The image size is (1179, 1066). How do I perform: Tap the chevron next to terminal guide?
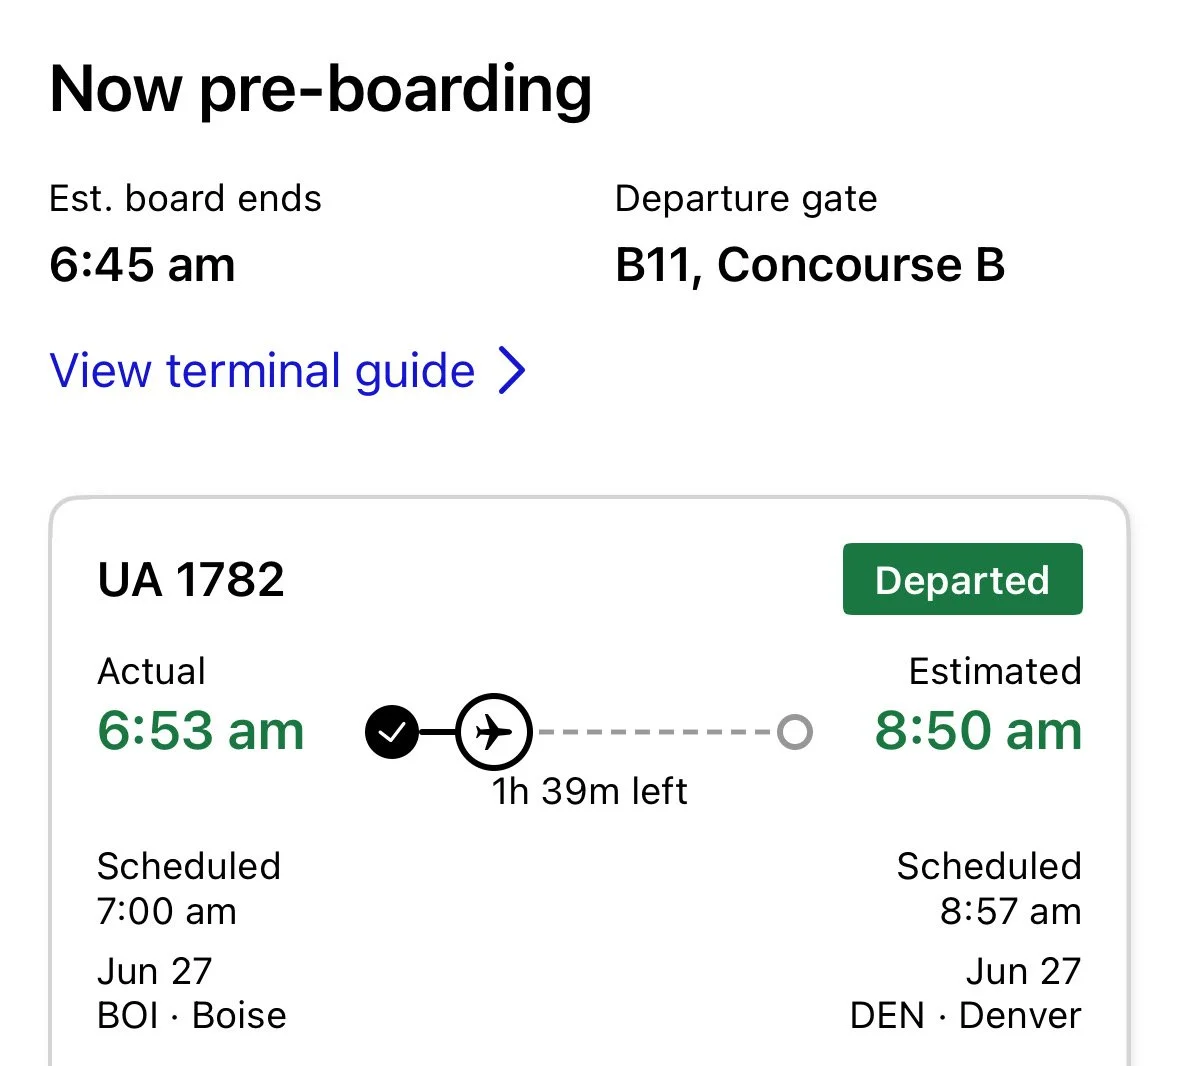coord(512,371)
